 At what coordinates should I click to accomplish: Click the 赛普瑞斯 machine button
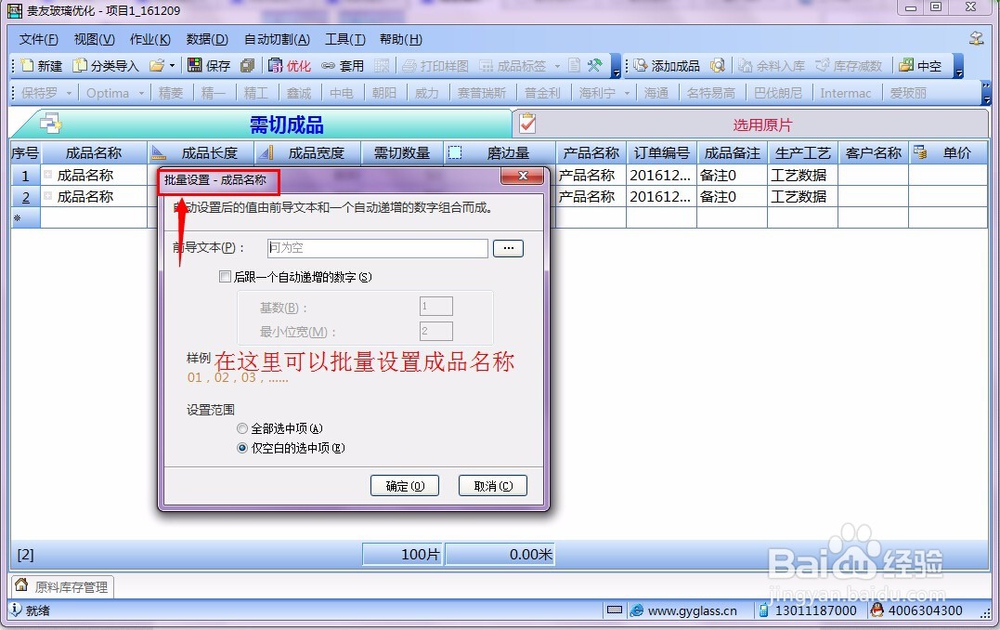click(x=482, y=93)
